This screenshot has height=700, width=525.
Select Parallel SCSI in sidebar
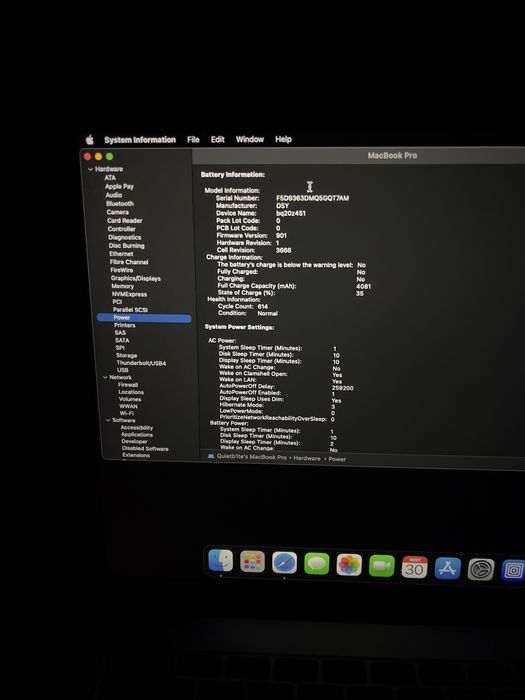pos(130,310)
